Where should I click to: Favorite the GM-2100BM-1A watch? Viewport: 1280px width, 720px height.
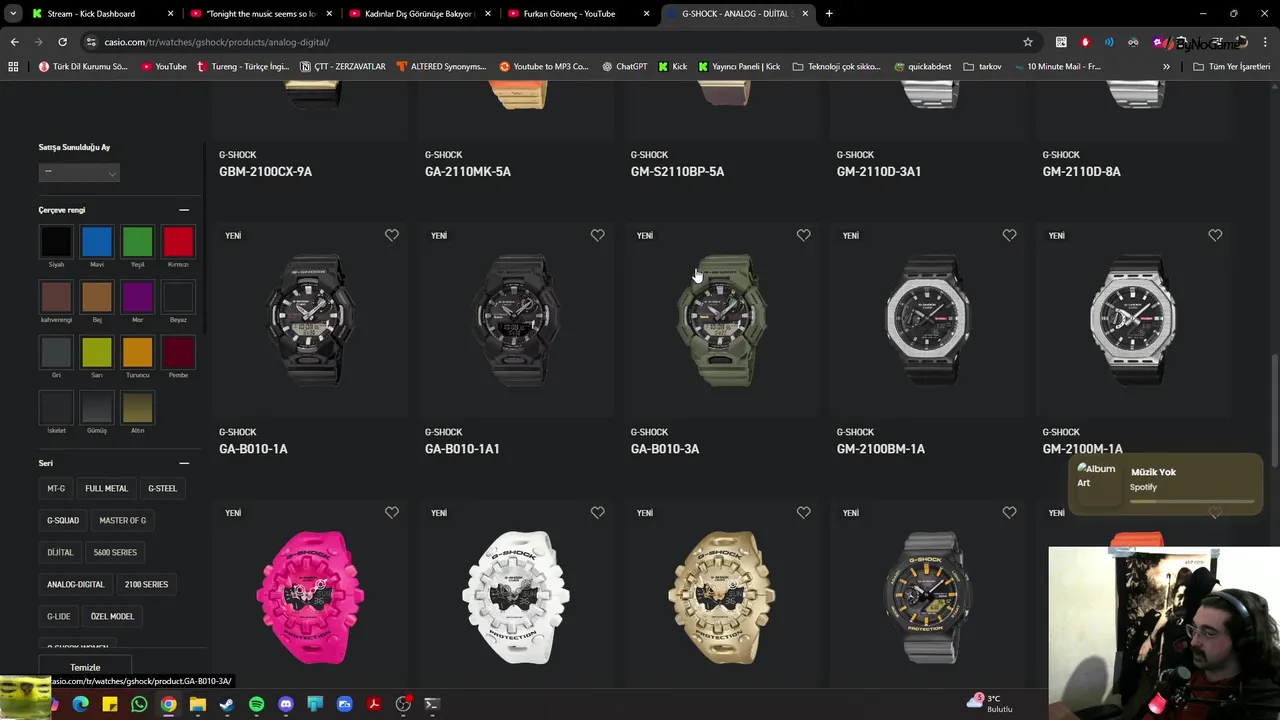click(1010, 235)
